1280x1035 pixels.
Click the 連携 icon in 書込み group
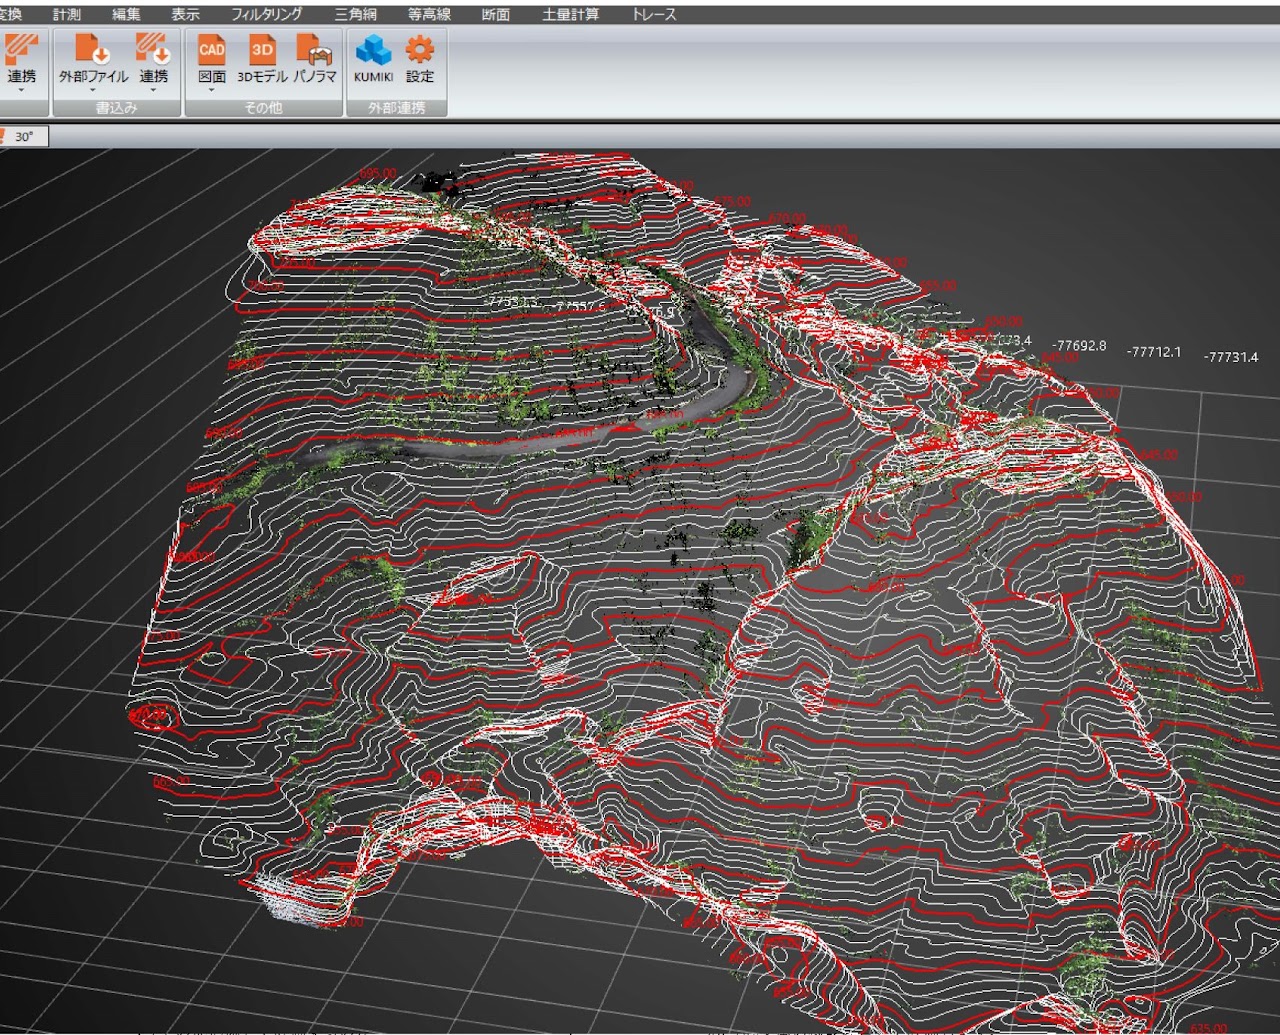[153, 50]
